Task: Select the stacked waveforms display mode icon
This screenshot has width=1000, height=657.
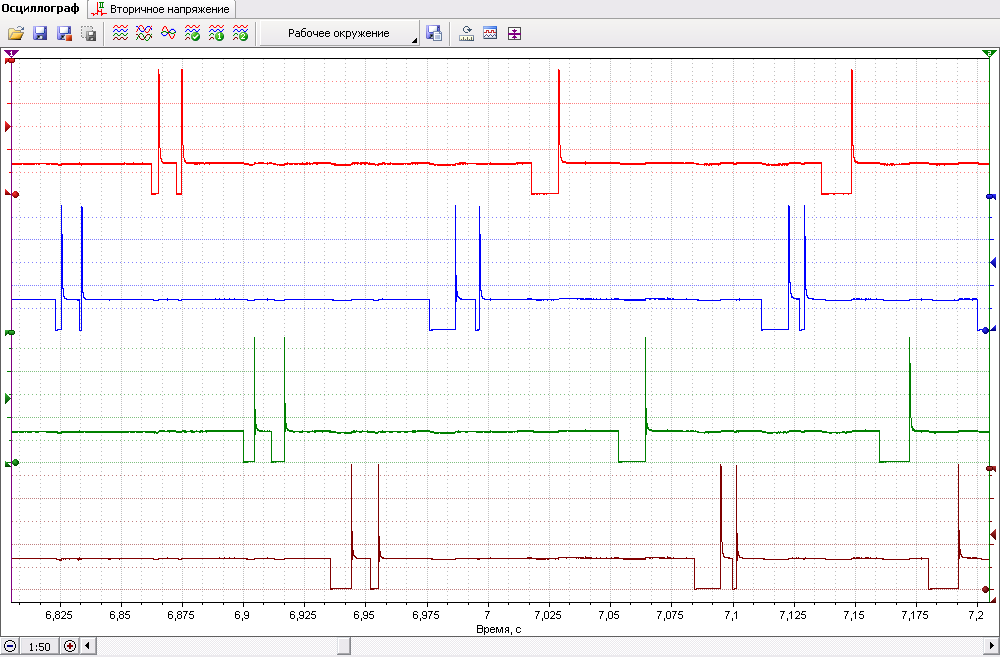Action: (121, 34)
